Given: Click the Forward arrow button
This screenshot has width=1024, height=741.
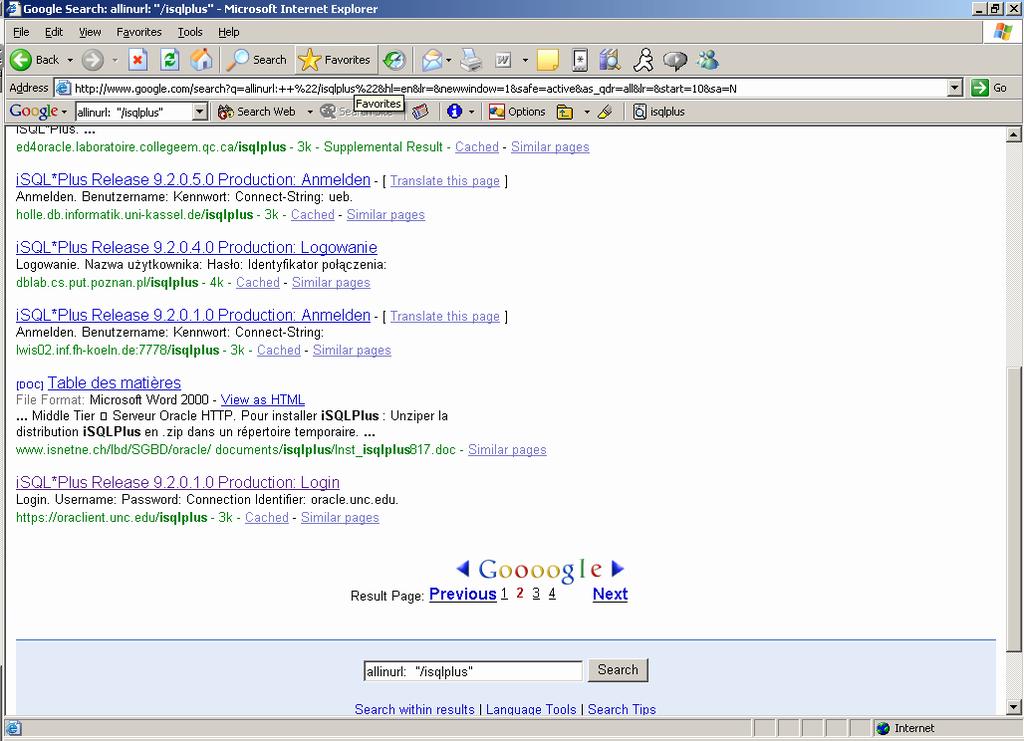Looking at the screenshot, I should (93, 60).
